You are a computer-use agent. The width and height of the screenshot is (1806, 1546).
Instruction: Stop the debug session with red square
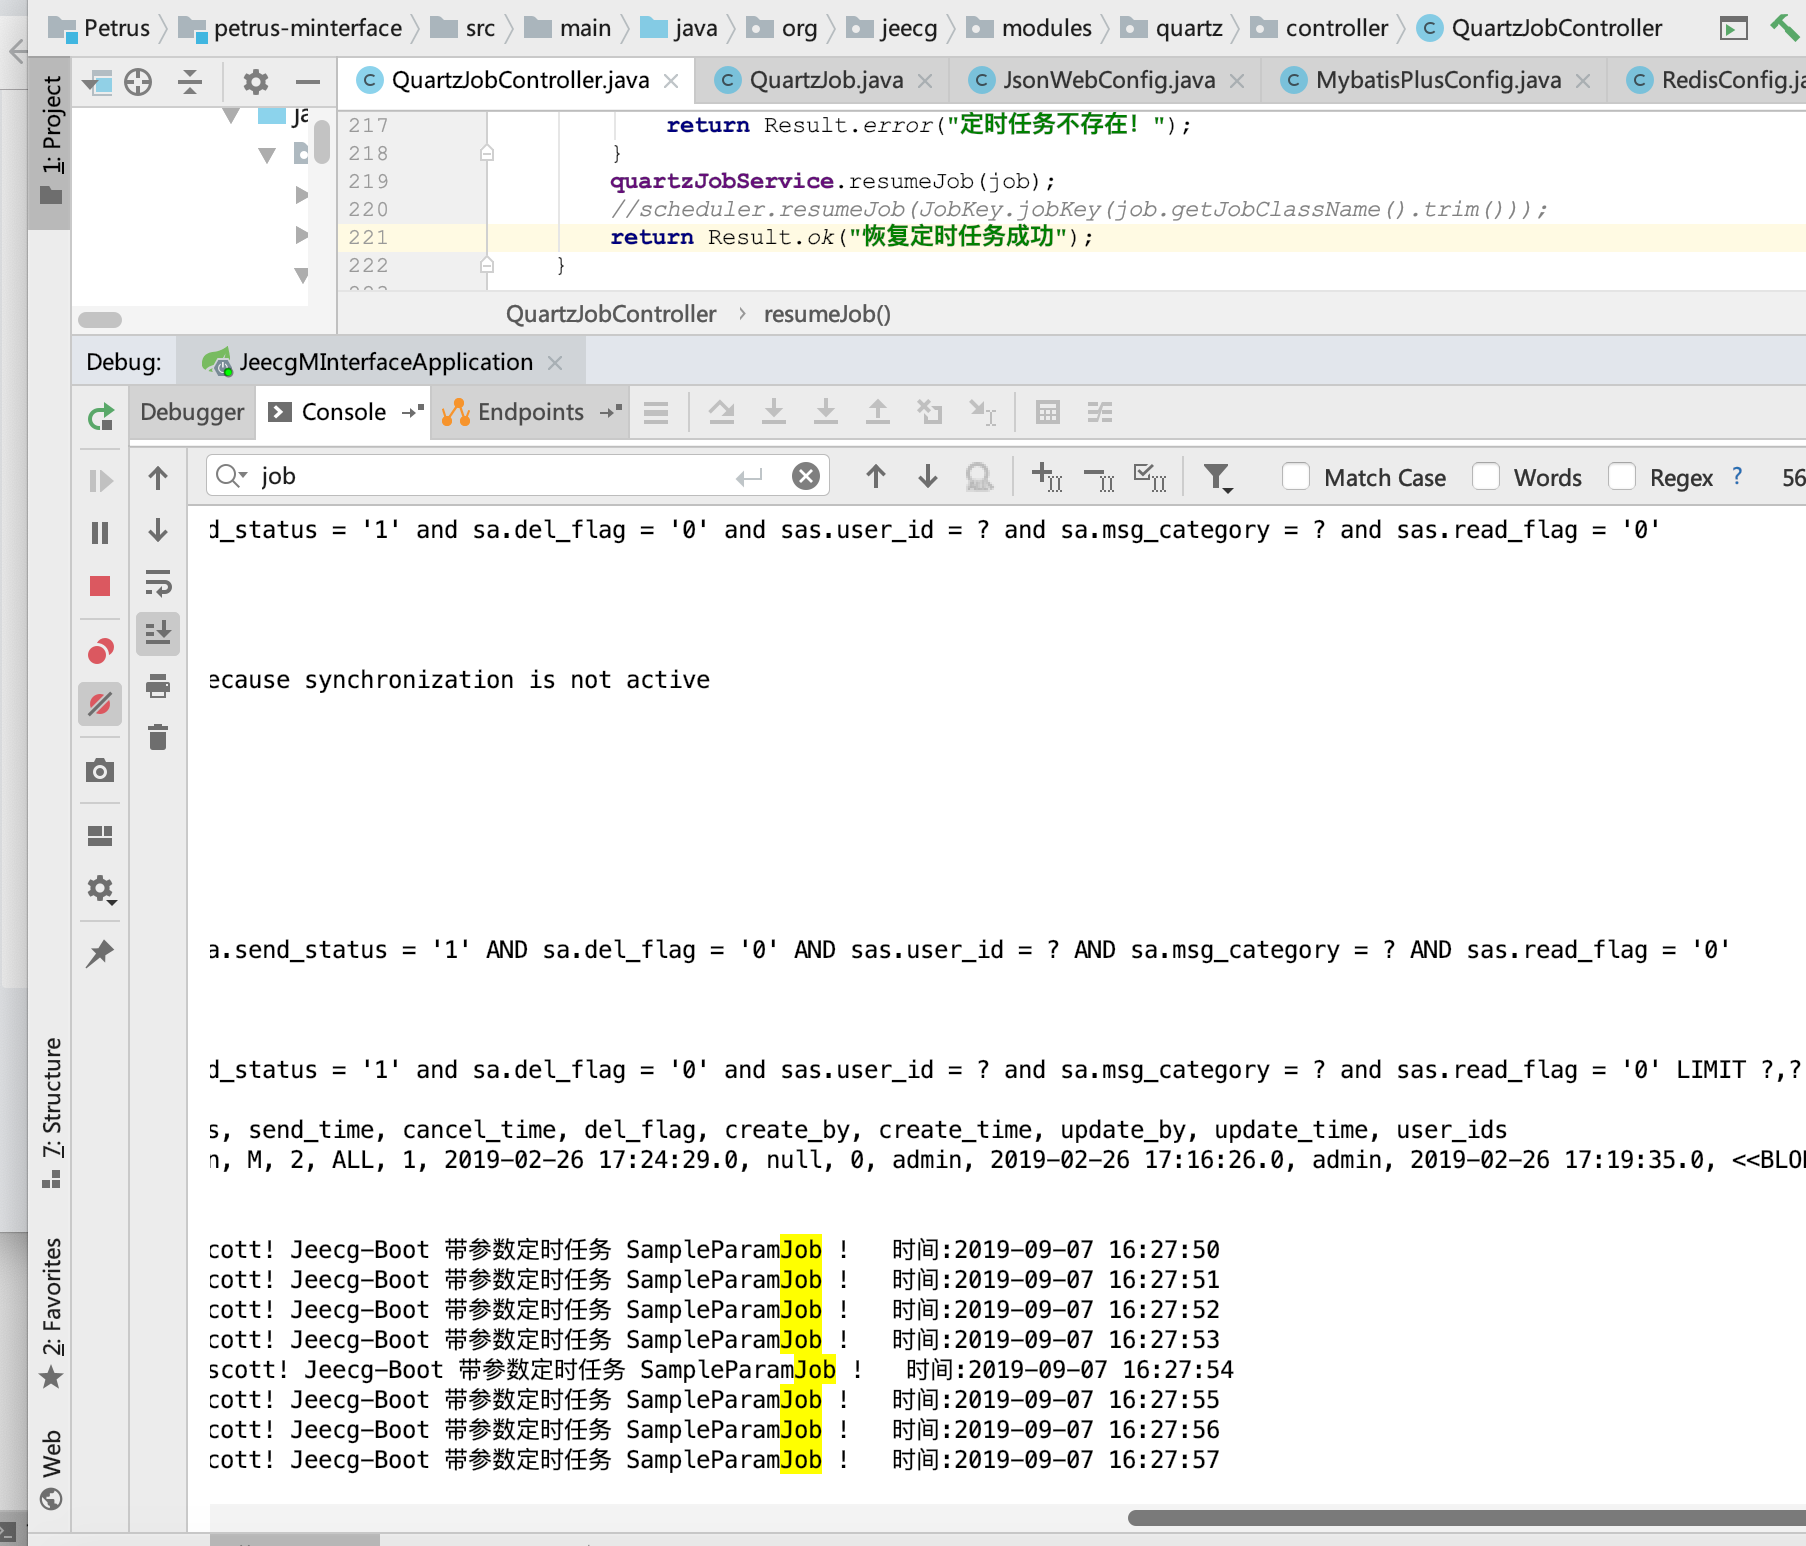click(100, 586)
